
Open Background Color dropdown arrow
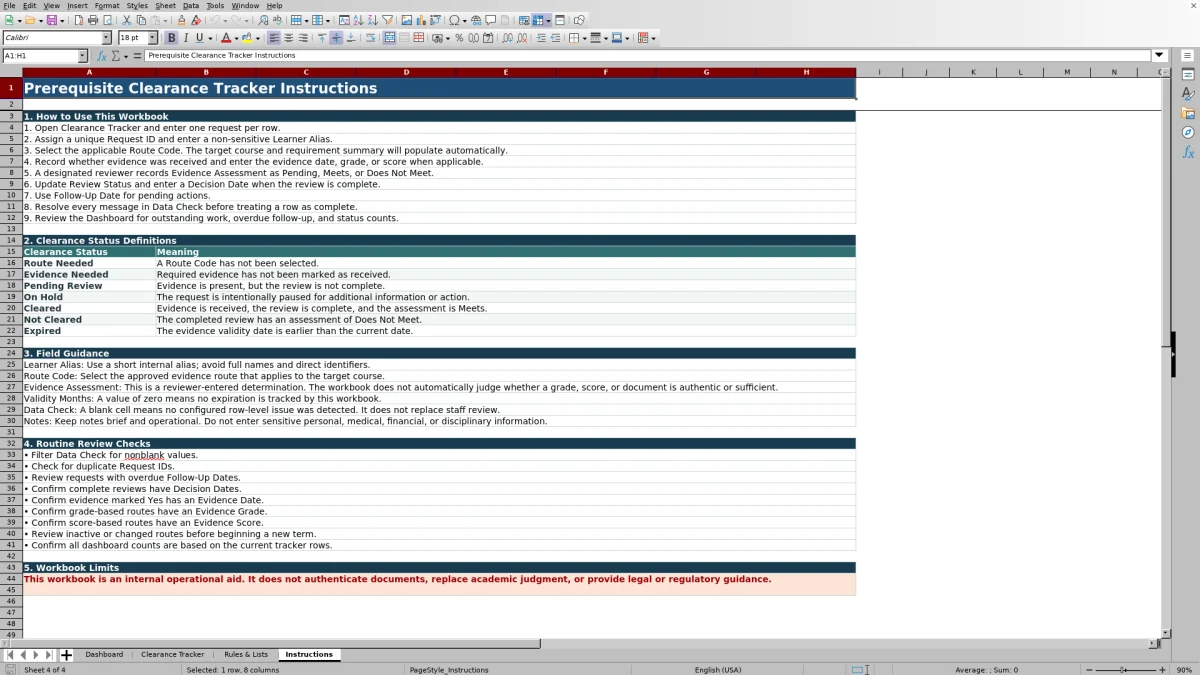click(258, 38)
